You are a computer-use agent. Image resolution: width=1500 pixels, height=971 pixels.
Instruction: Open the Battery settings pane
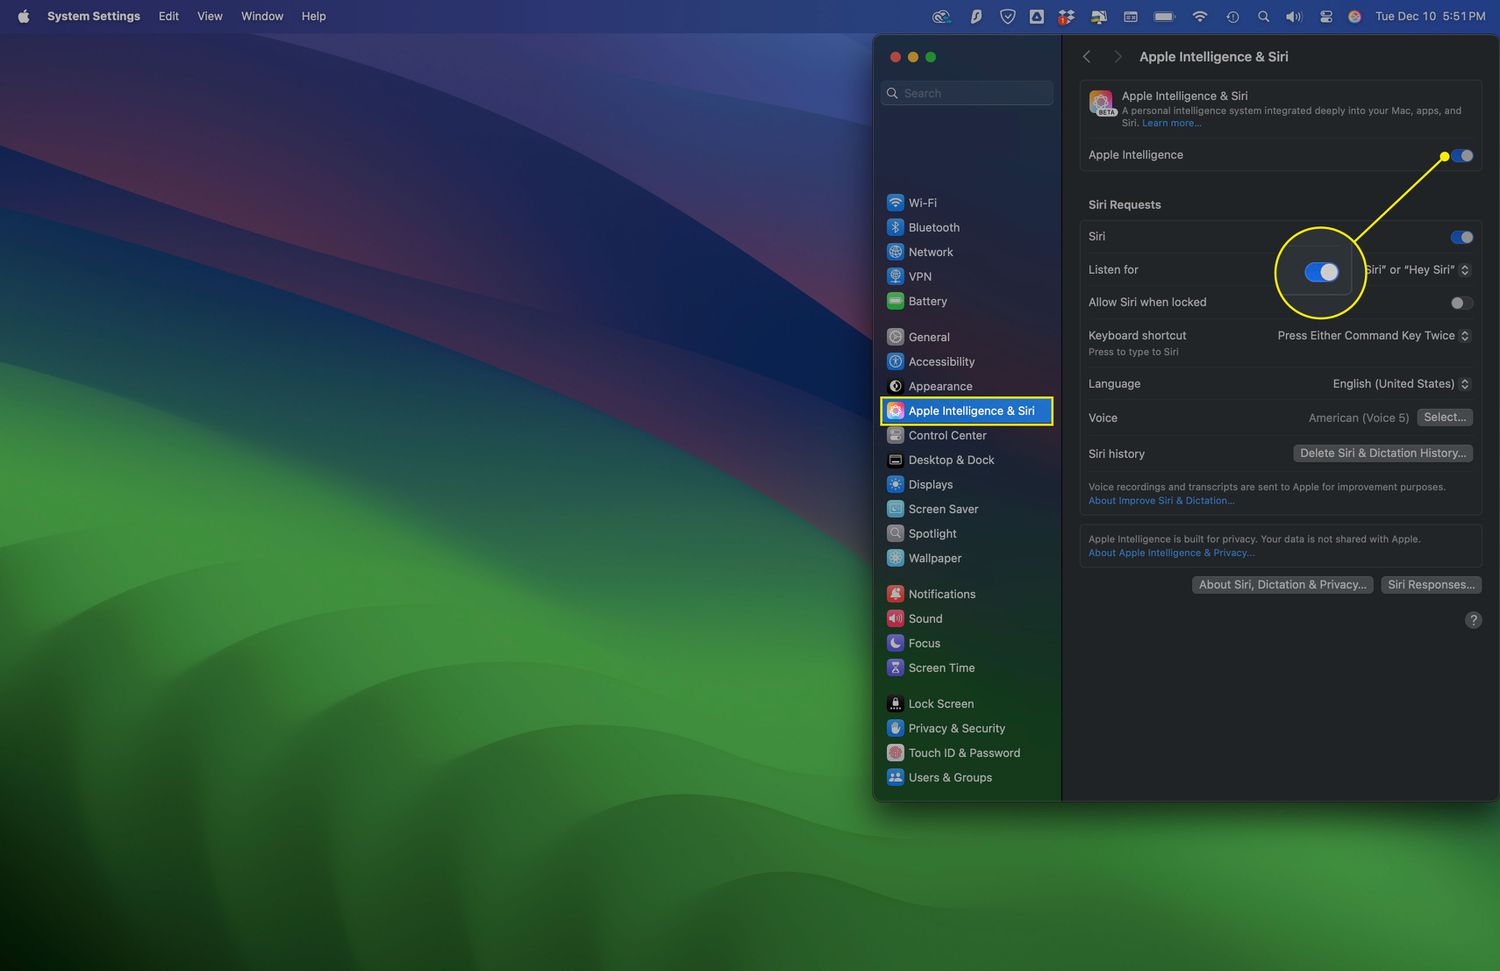927,301
